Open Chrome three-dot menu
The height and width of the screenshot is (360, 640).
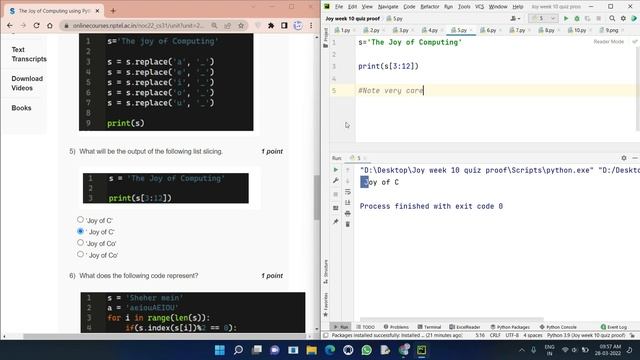311,25
